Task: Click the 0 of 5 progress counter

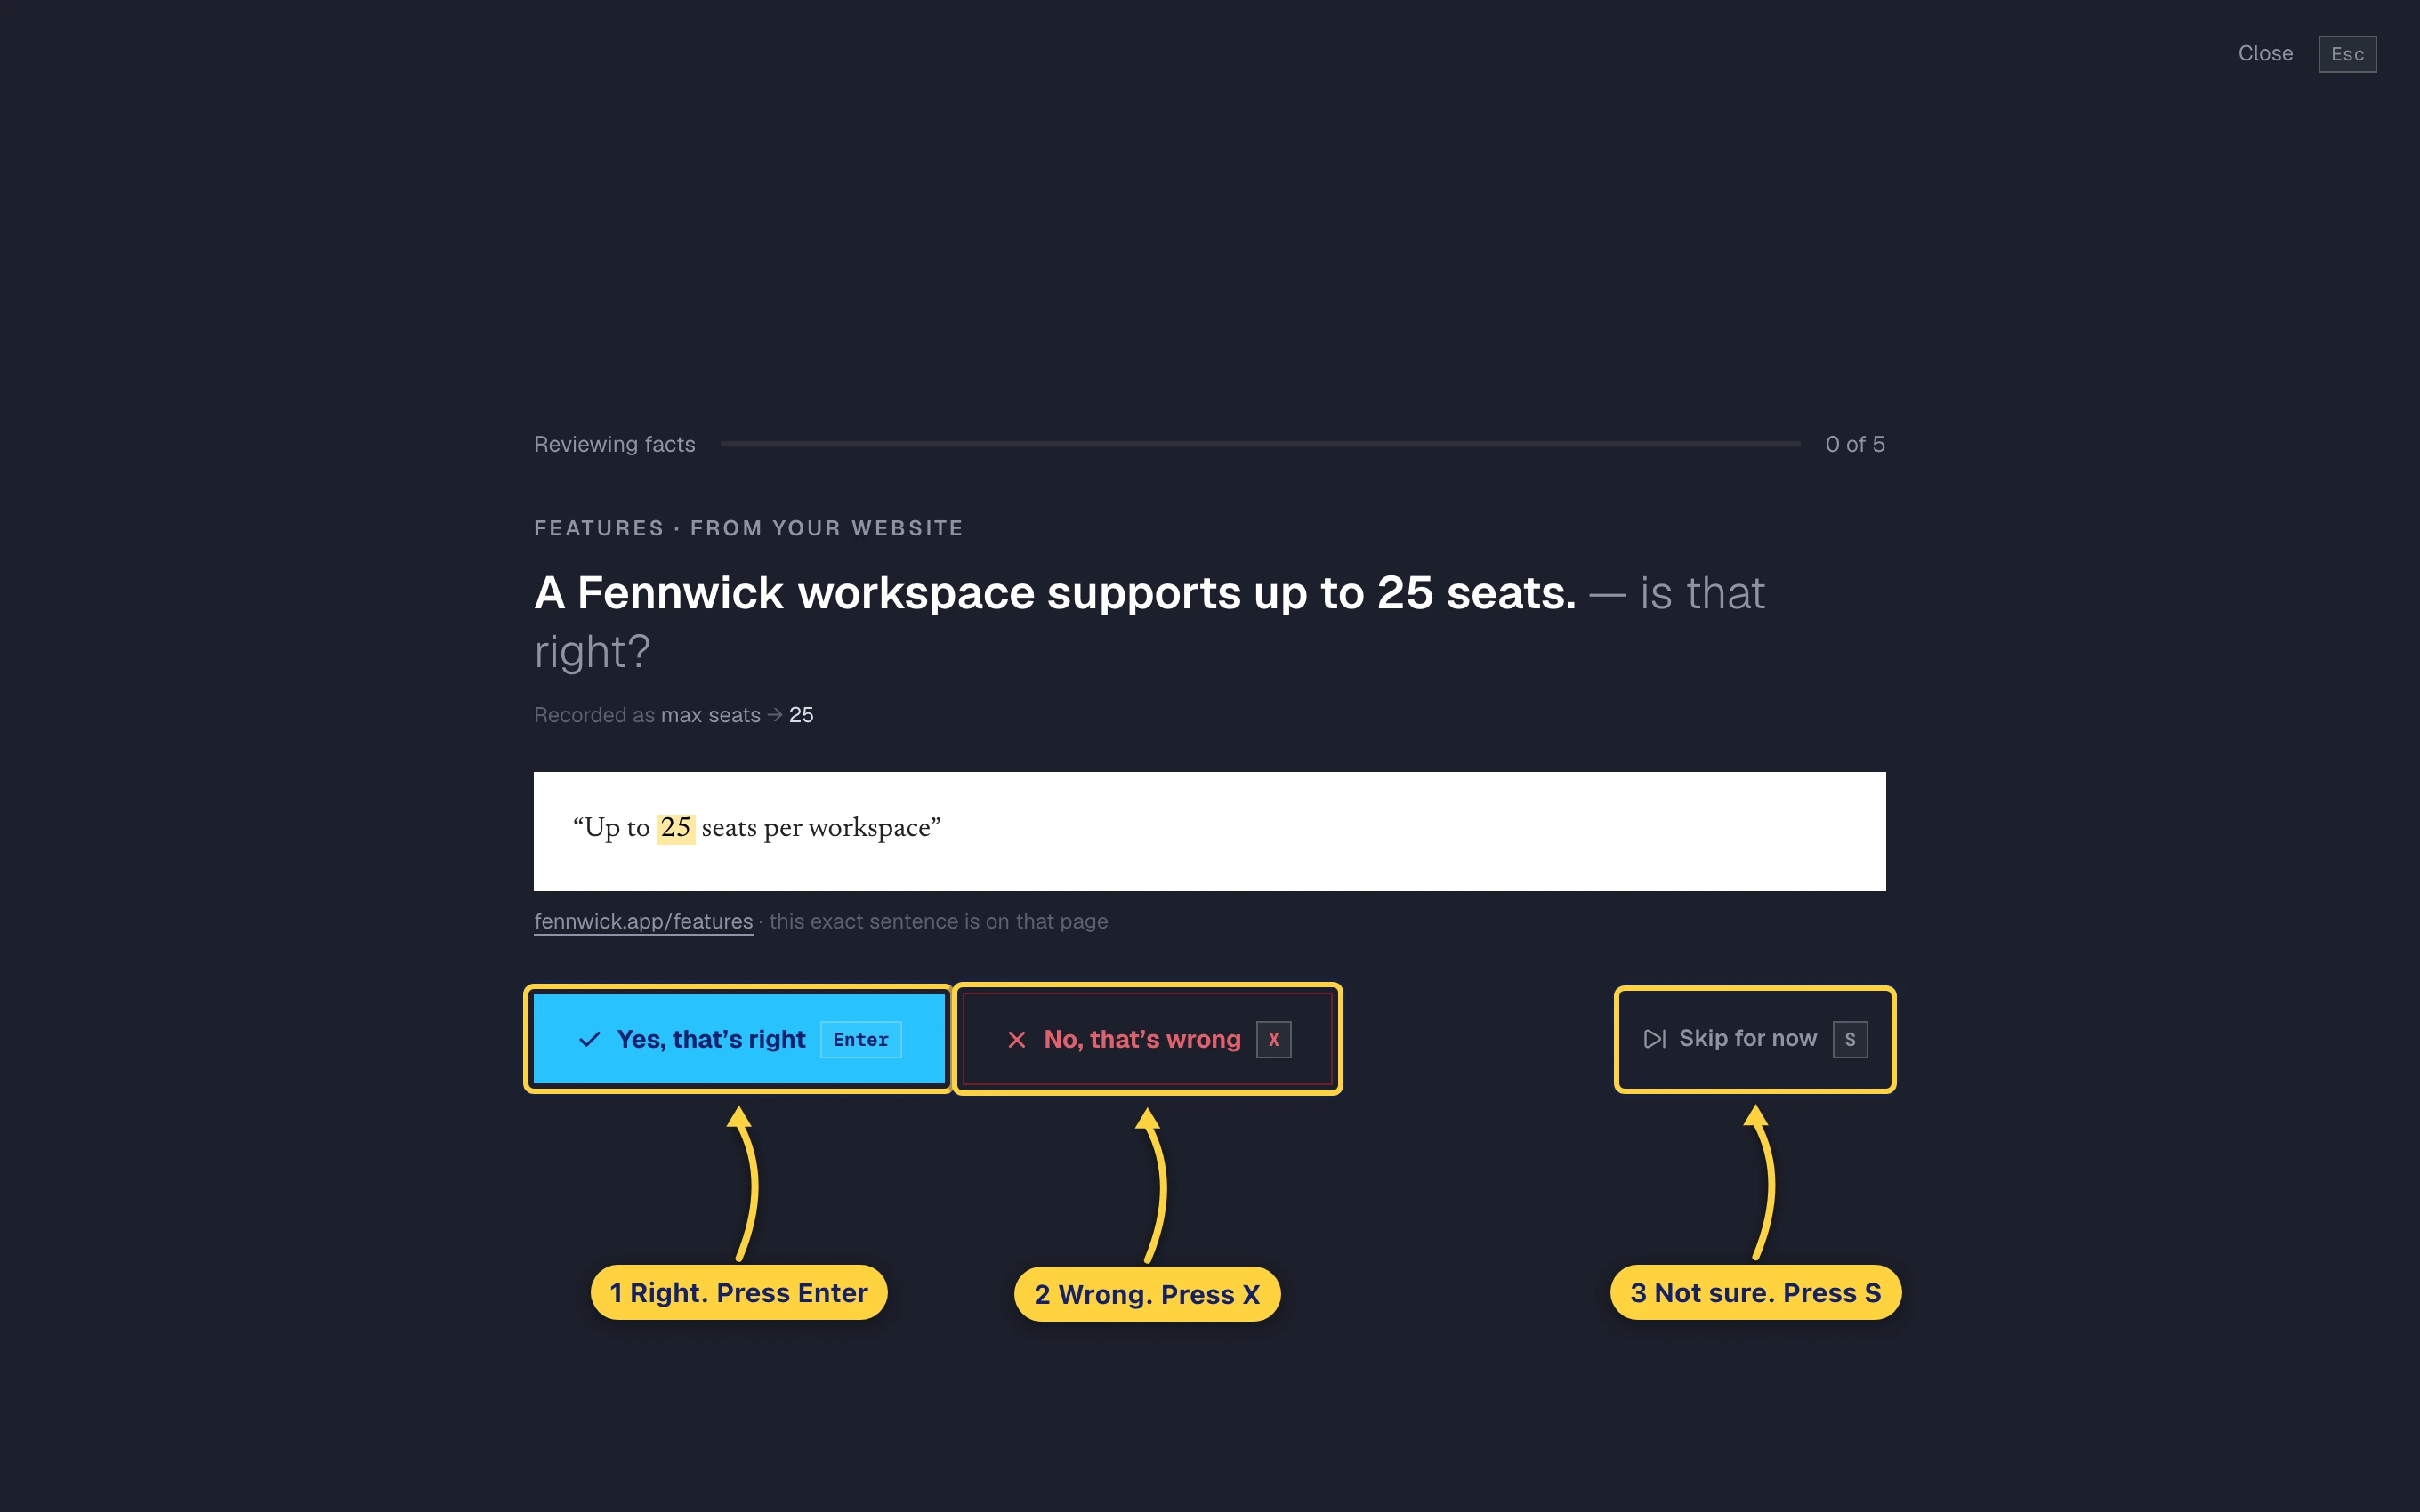Action: coord(1854,444)
